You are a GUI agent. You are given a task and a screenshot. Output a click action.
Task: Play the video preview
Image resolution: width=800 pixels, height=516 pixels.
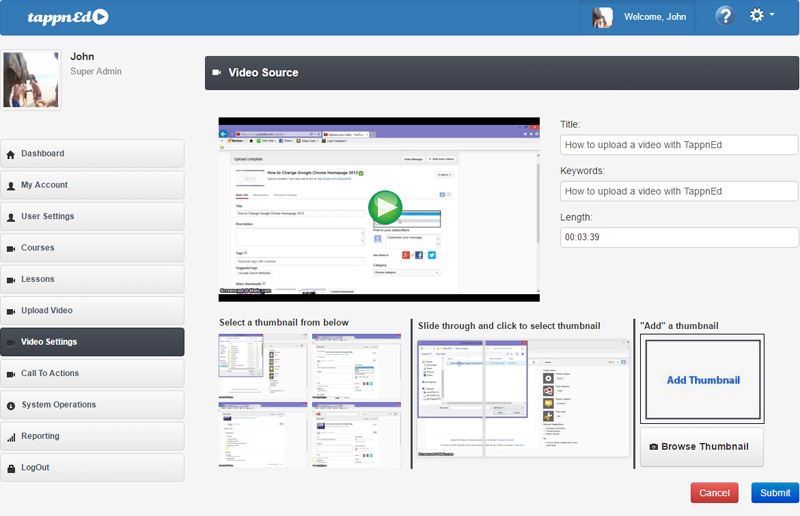tap(385, 208)
